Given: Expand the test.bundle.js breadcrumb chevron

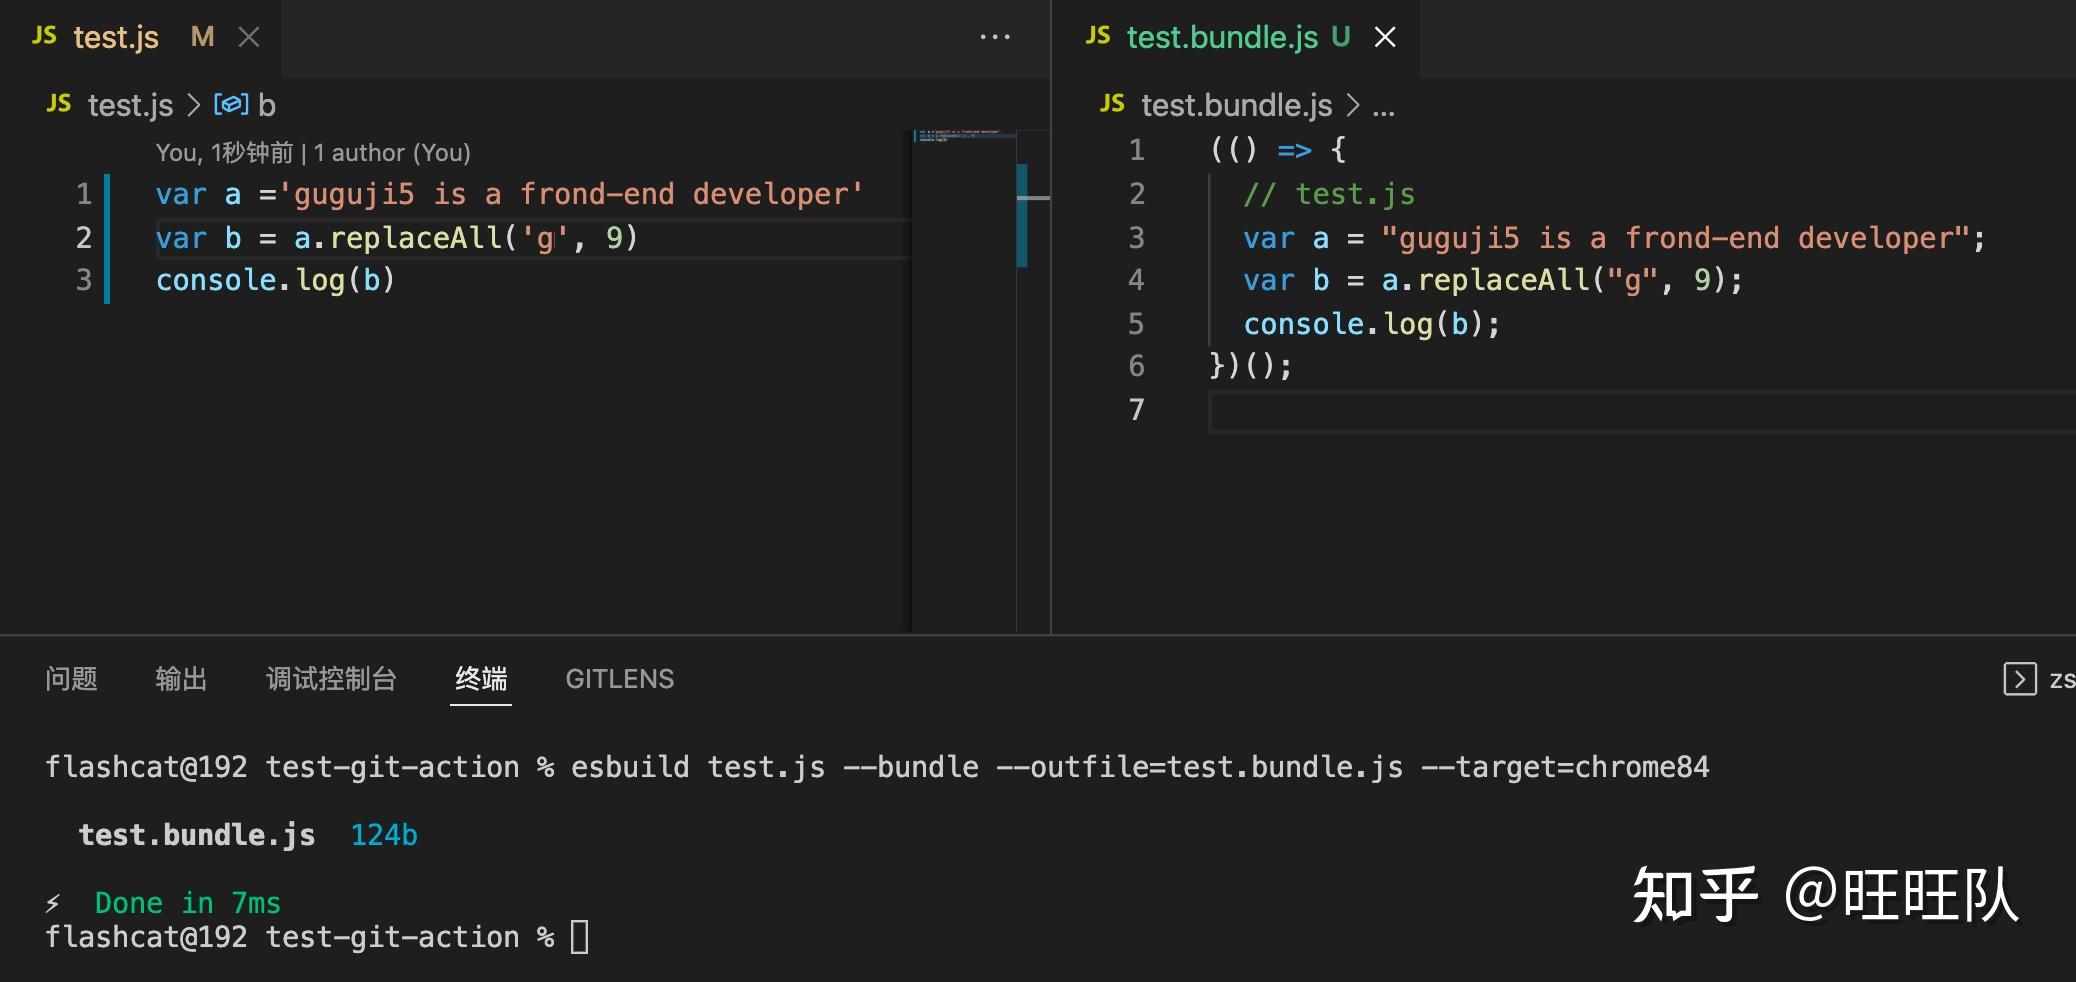Looking at the screenshot, I should [1353, 105].
